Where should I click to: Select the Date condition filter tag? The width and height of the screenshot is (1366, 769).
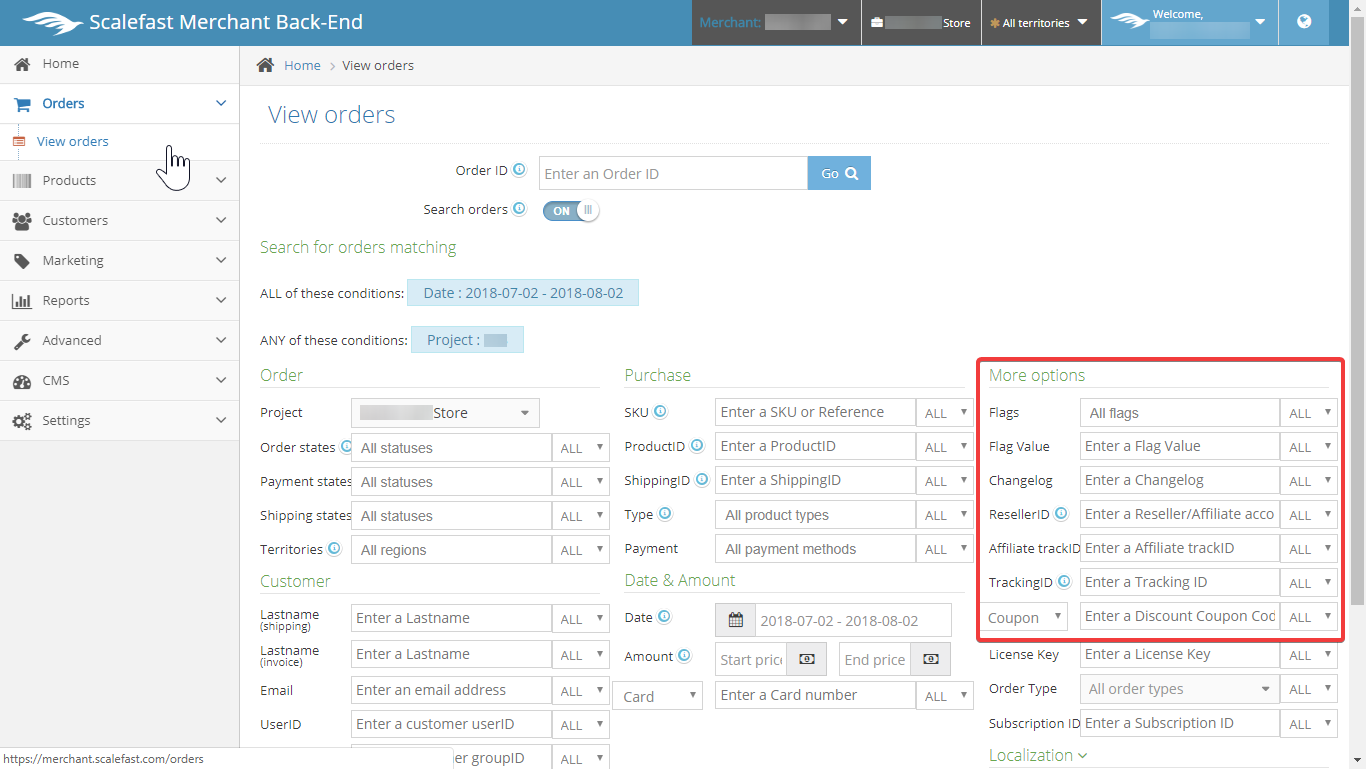coord(523,293)
